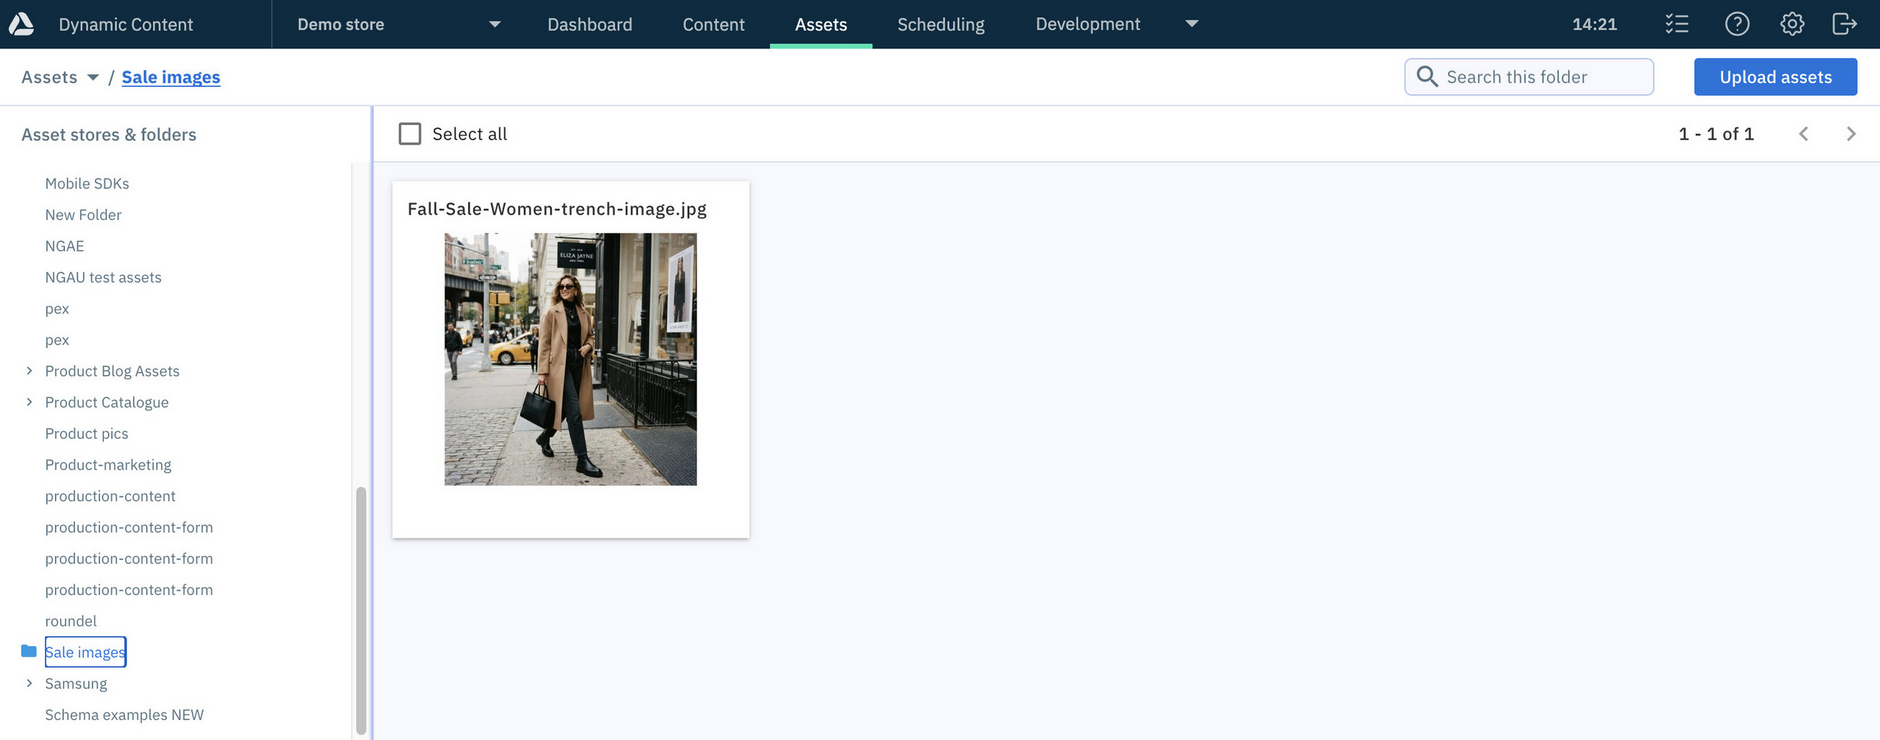Click the Dynamic Content title

pos(126,24)
